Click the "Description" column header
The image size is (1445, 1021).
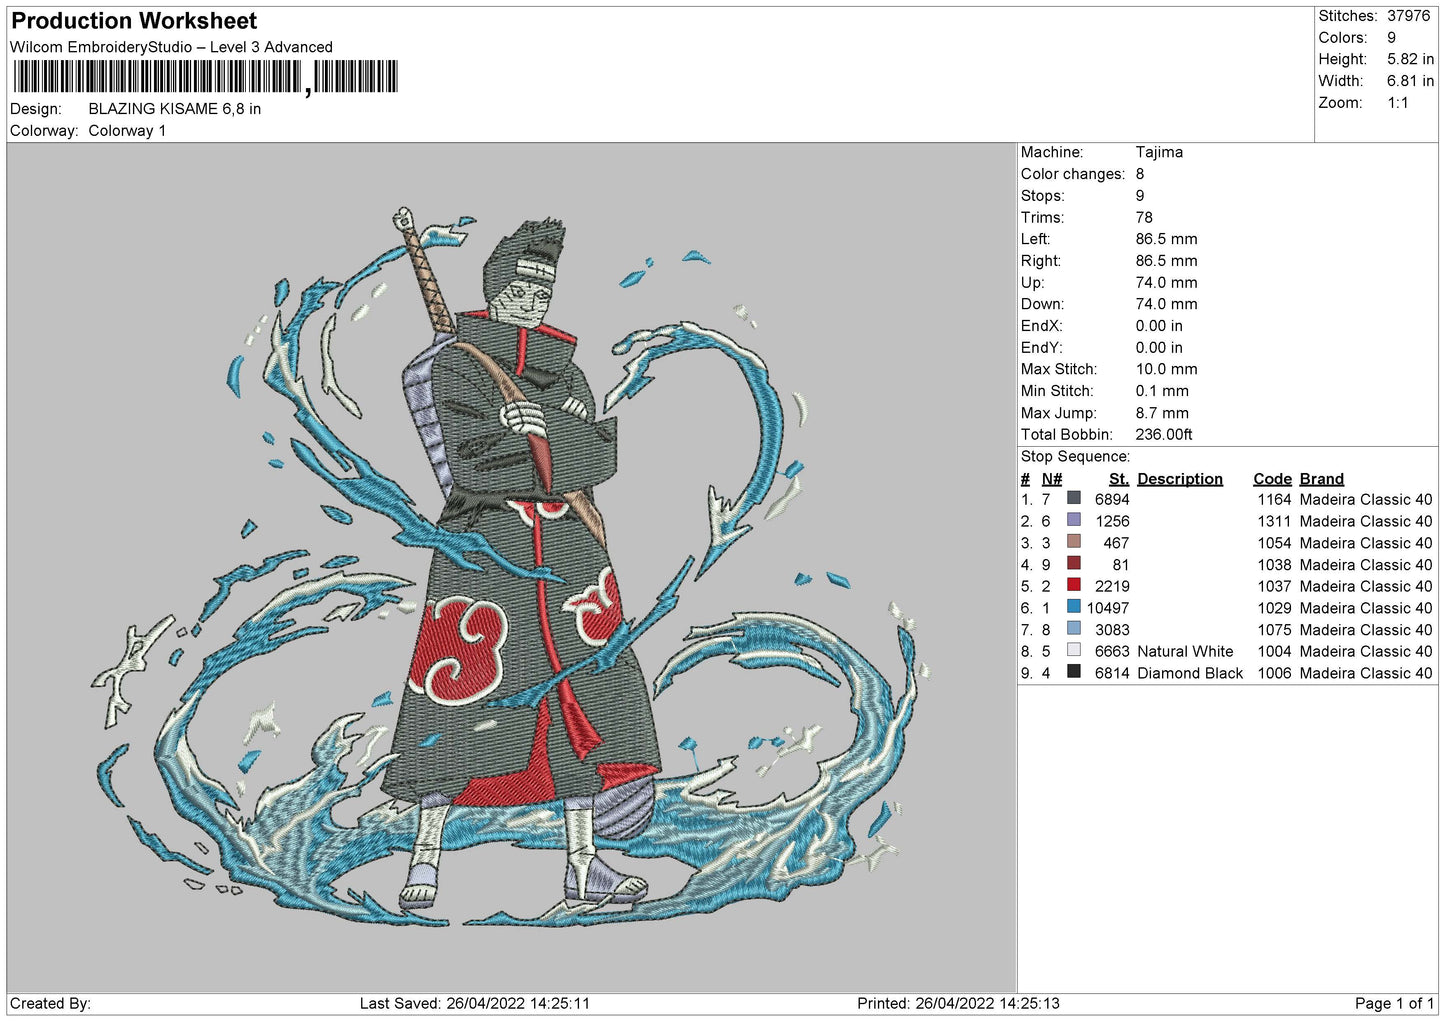[x=1180, y=479]
